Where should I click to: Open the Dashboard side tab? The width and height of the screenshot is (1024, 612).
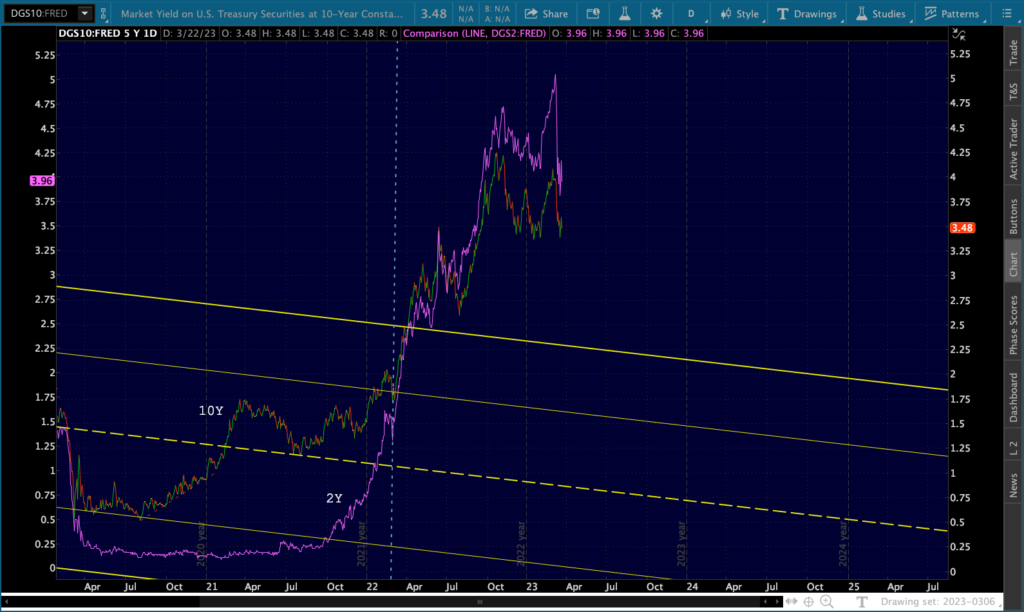point(1013,397)
